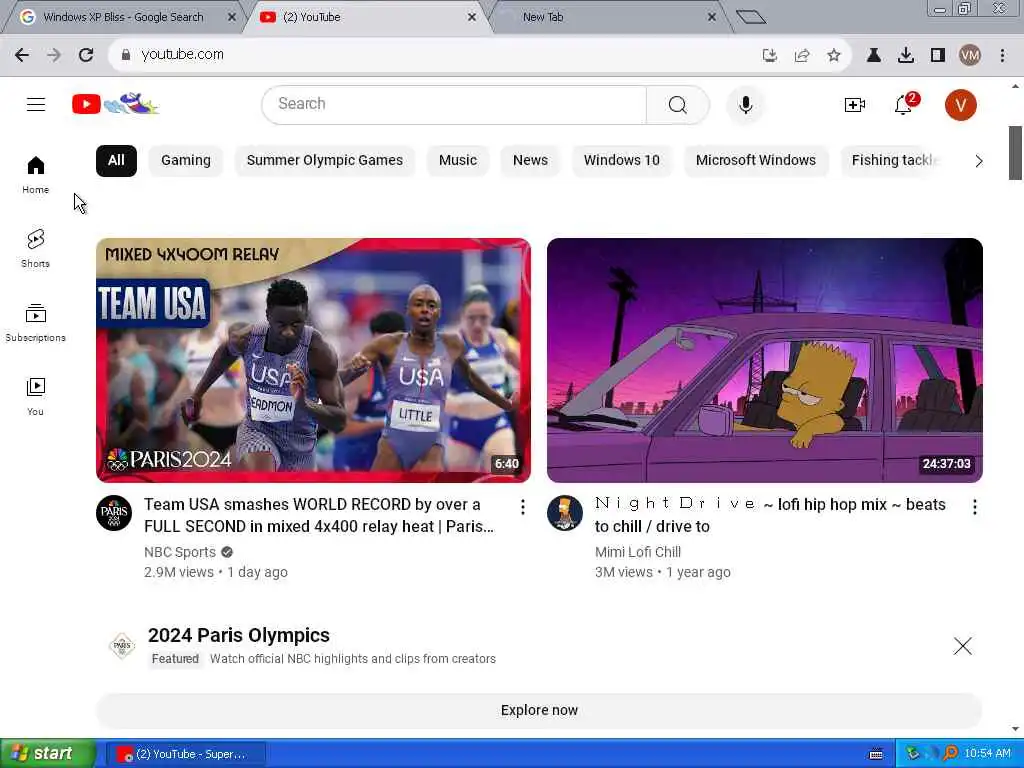Select the Music filter chip
Viewport: 1024px width, 768px height.
click(458, 161)
